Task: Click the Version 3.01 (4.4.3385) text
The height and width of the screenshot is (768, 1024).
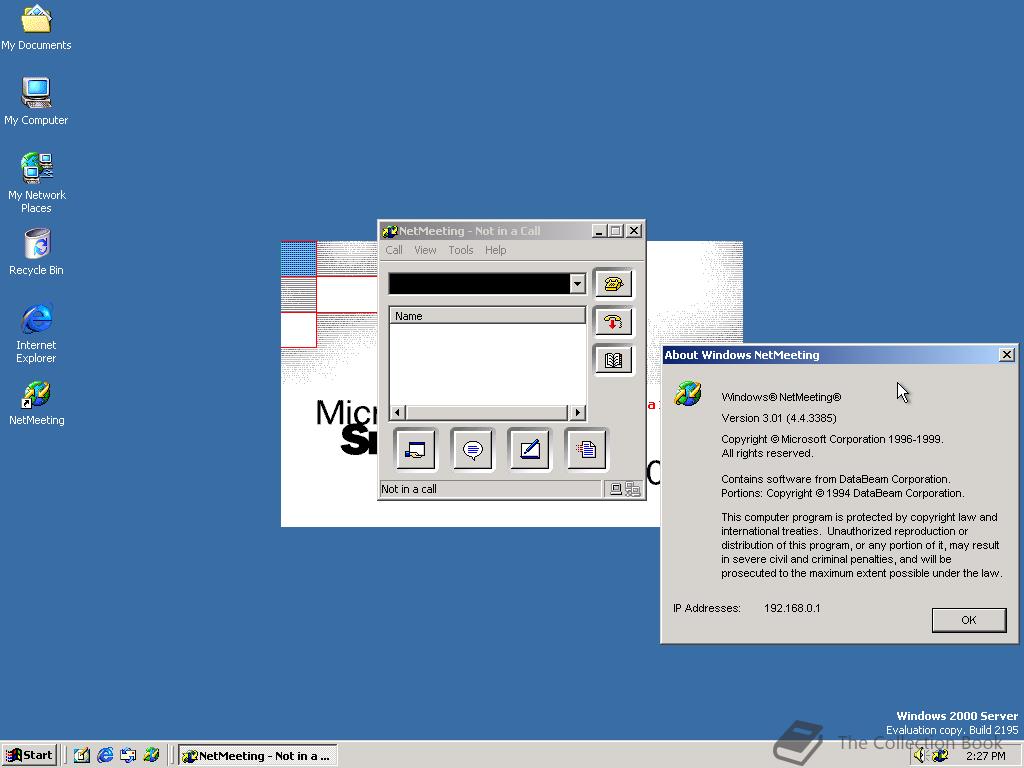Action: click(x=778, y=418)
